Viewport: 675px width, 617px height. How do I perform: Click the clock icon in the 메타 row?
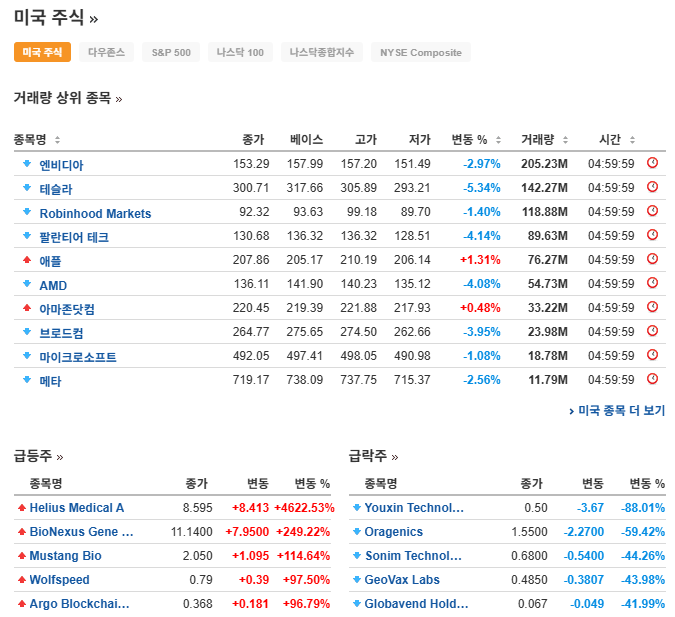point(652,379)
